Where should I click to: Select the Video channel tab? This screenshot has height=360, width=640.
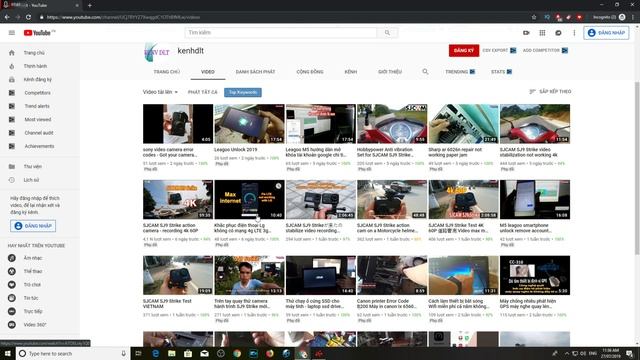pyautogui.click(x=208, y=72)
